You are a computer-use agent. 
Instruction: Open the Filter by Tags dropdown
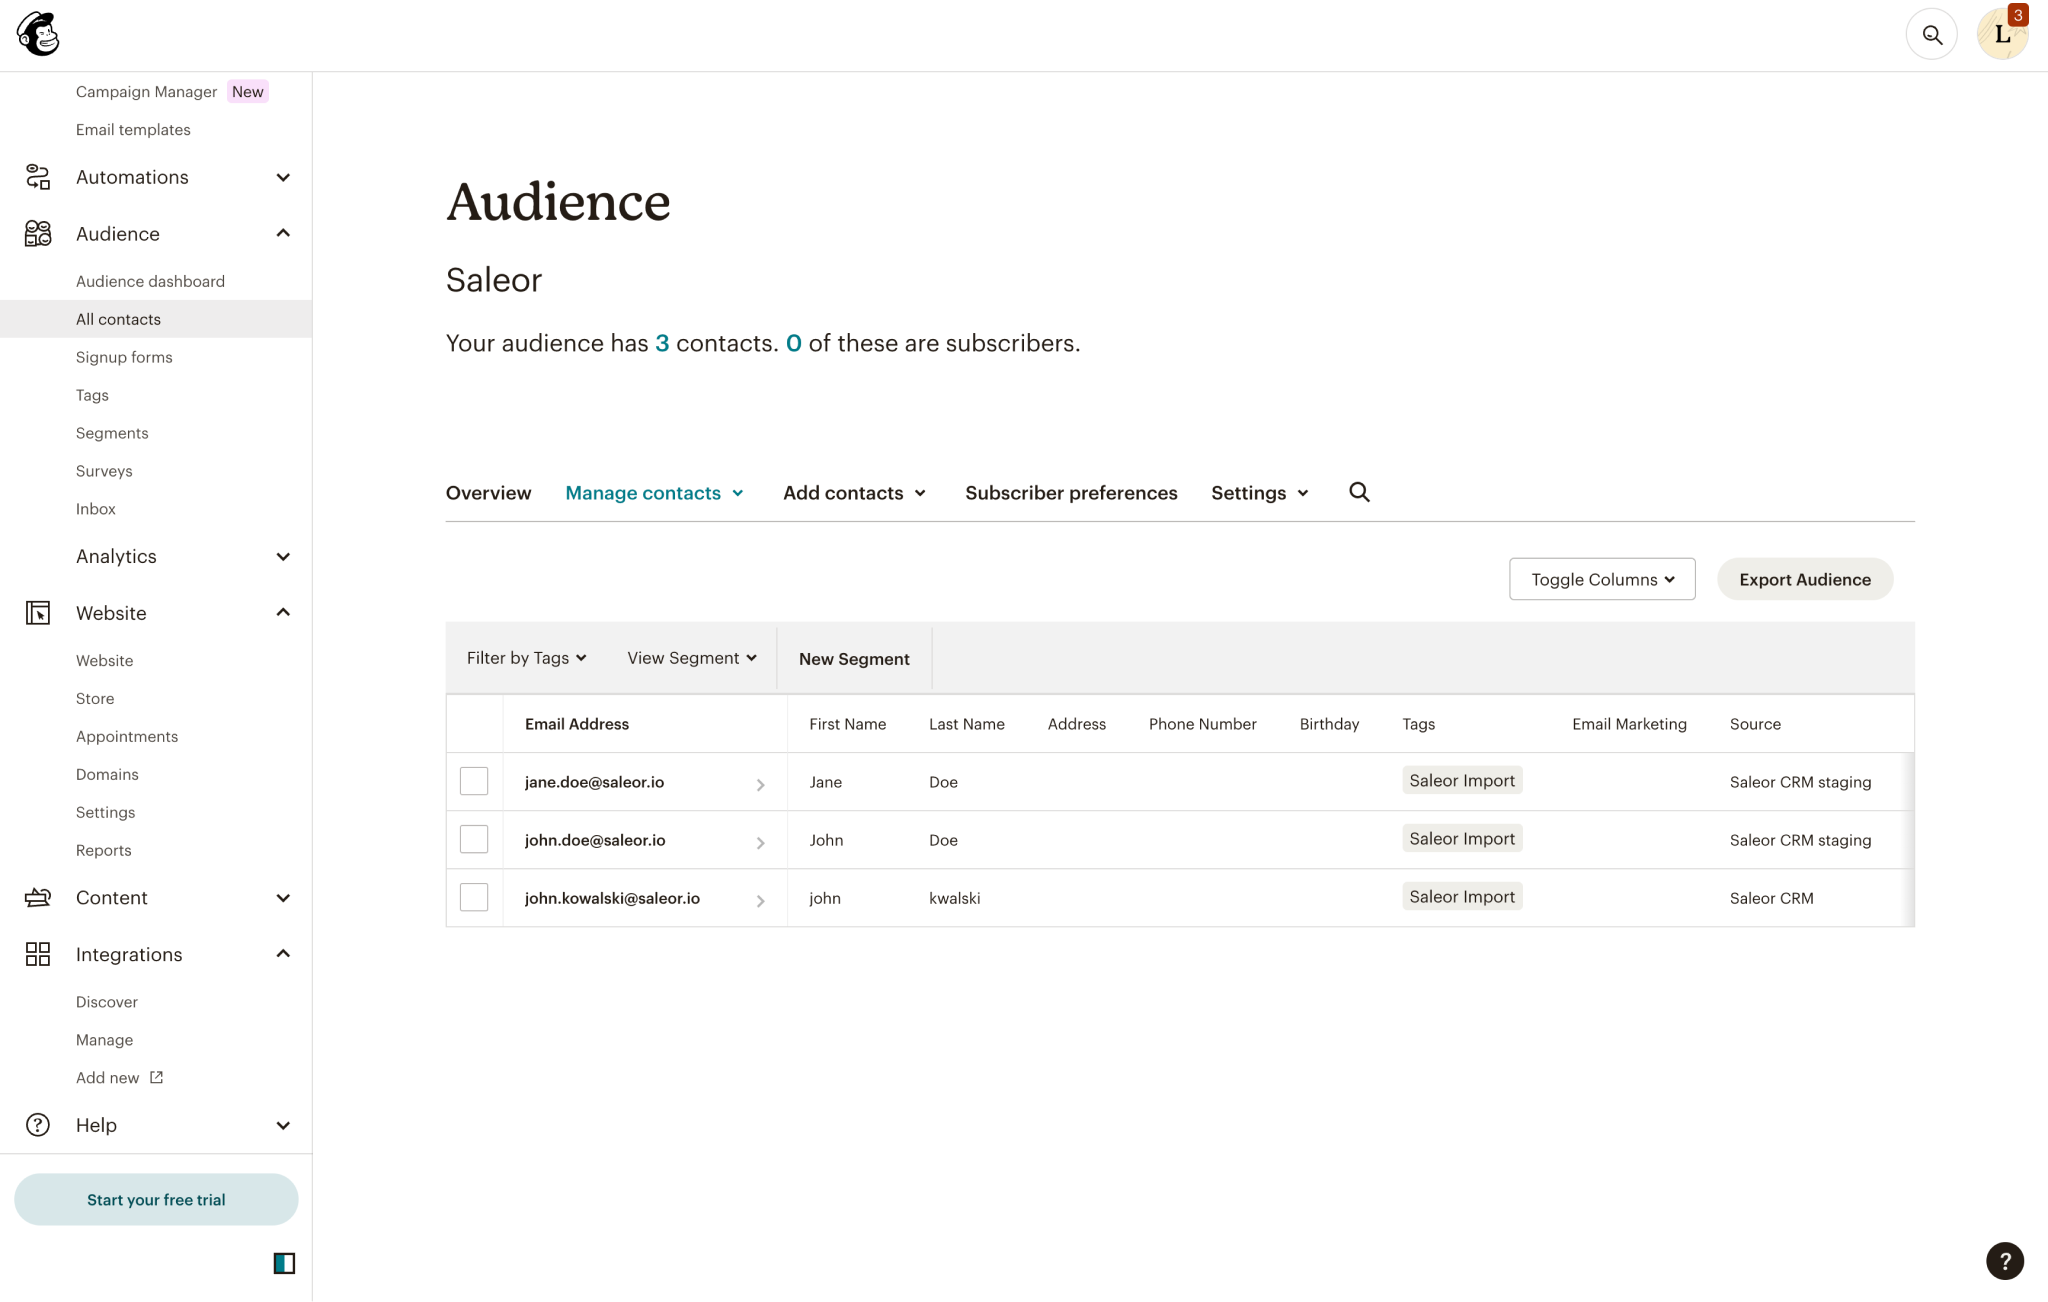coord(525,657)
